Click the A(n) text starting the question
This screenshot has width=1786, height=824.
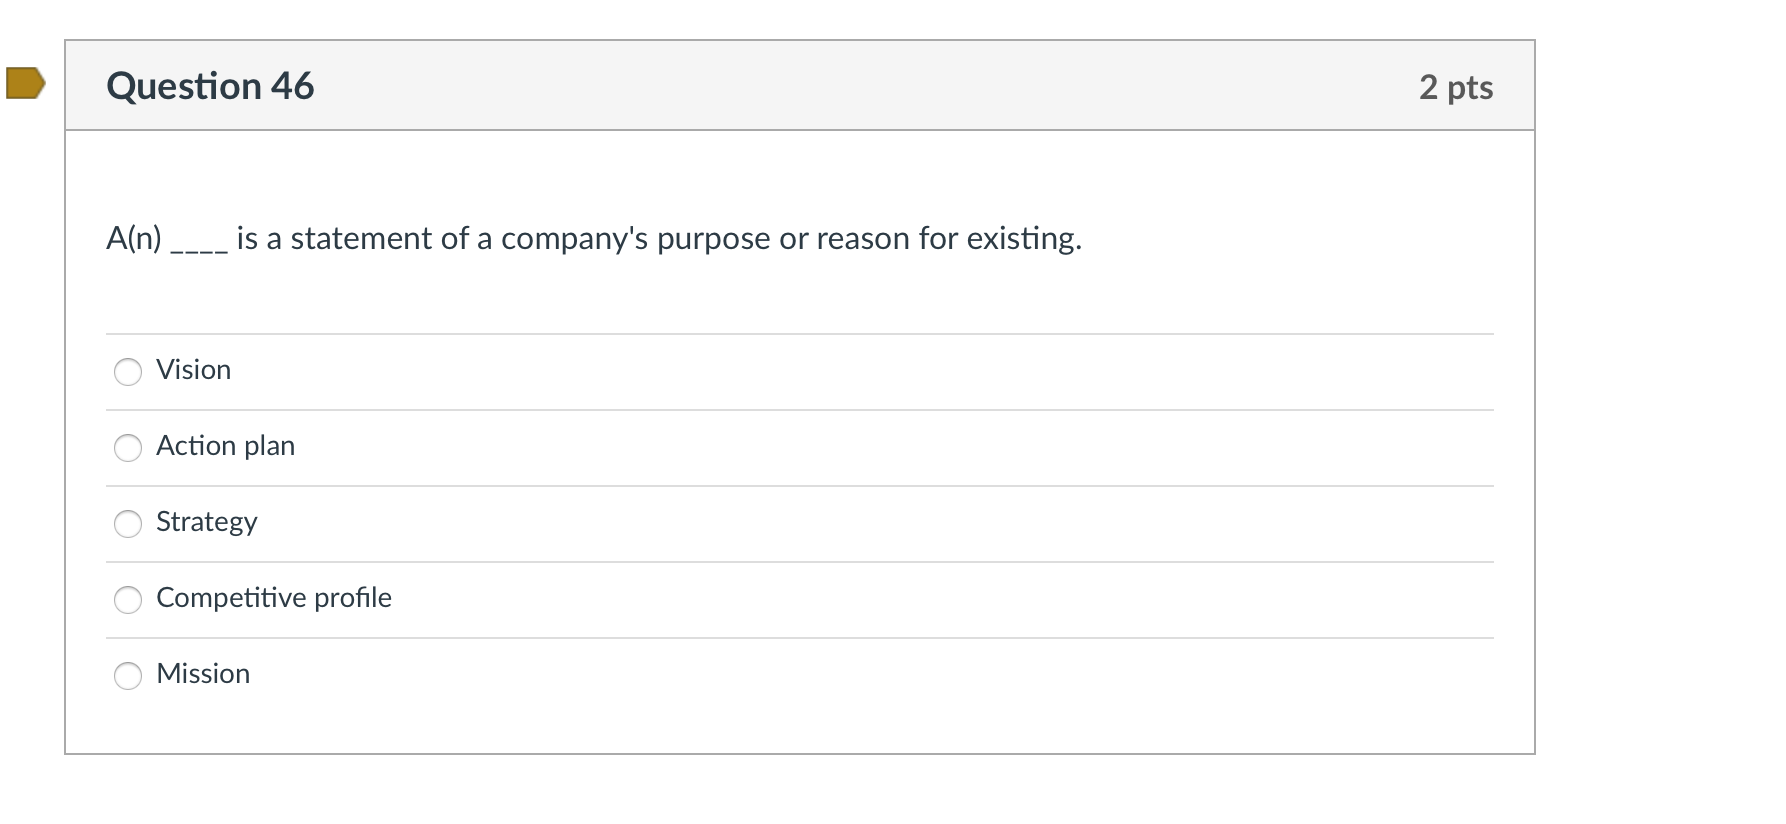point(134,239)
